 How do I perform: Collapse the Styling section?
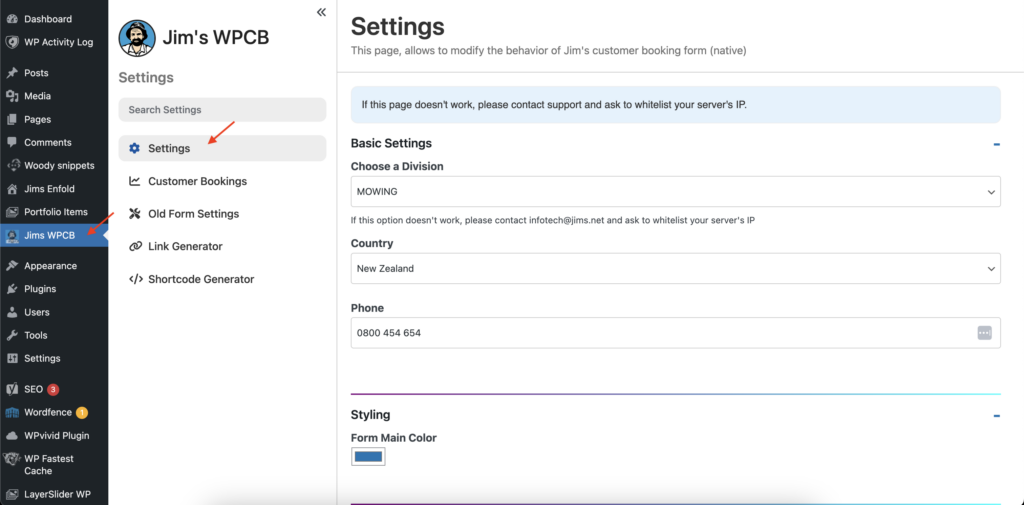click(x=996, y=415)
